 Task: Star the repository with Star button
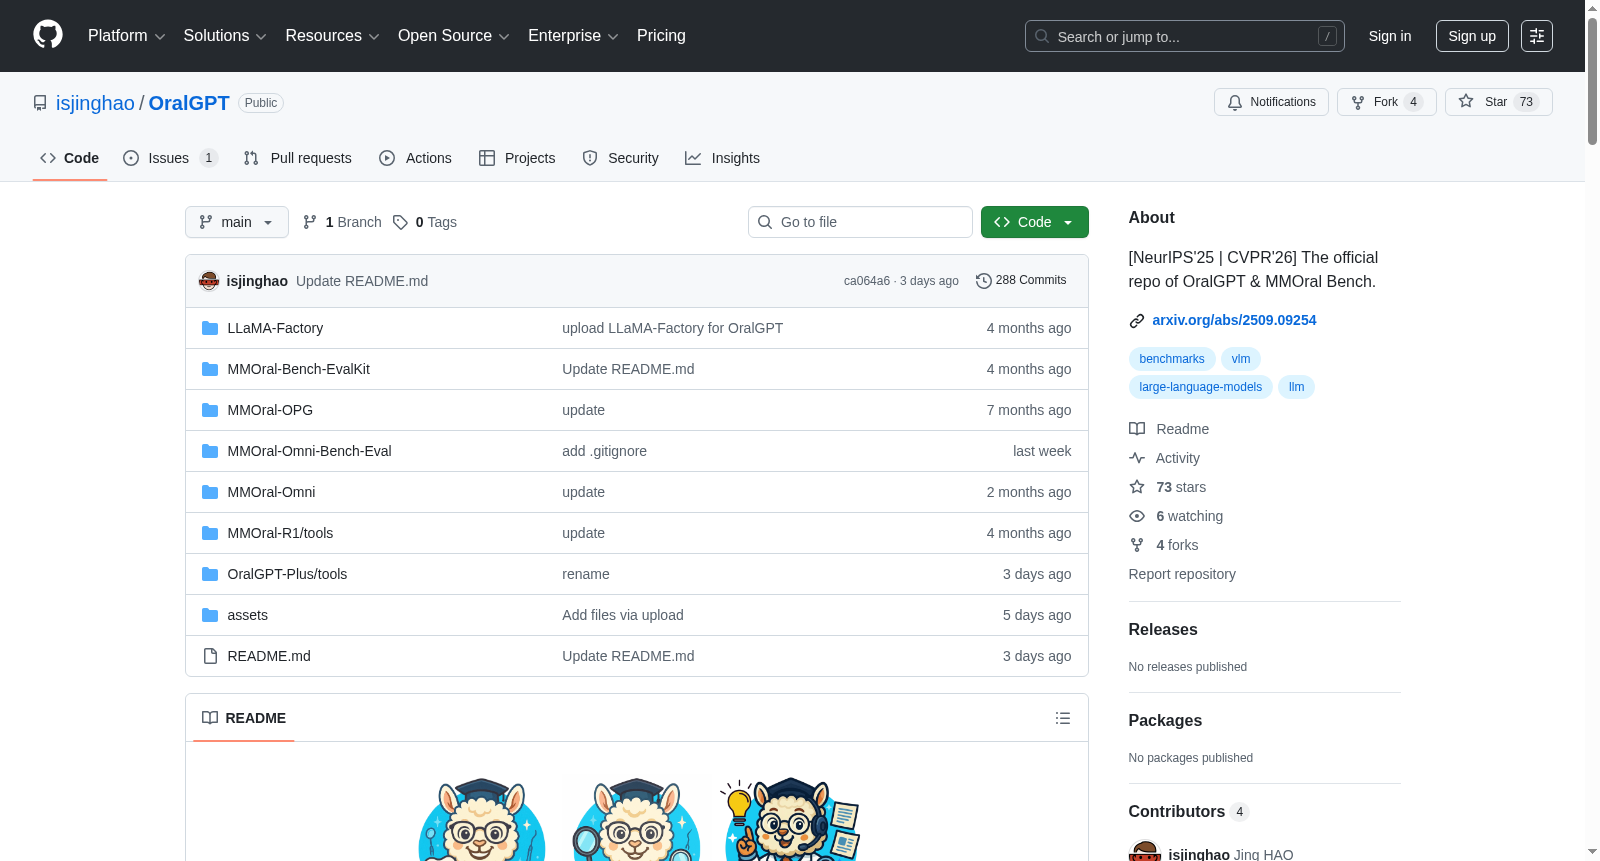[1499, 102]
